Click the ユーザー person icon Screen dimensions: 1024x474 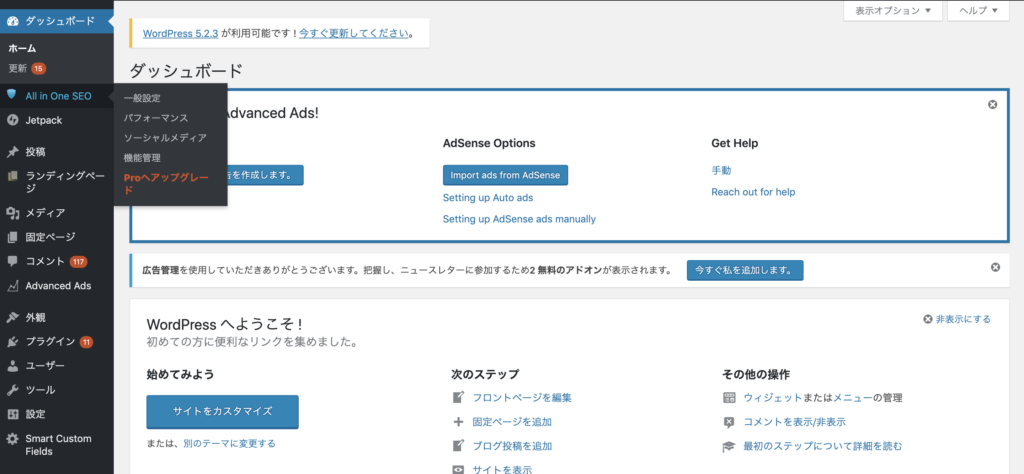tap(12, 366)
